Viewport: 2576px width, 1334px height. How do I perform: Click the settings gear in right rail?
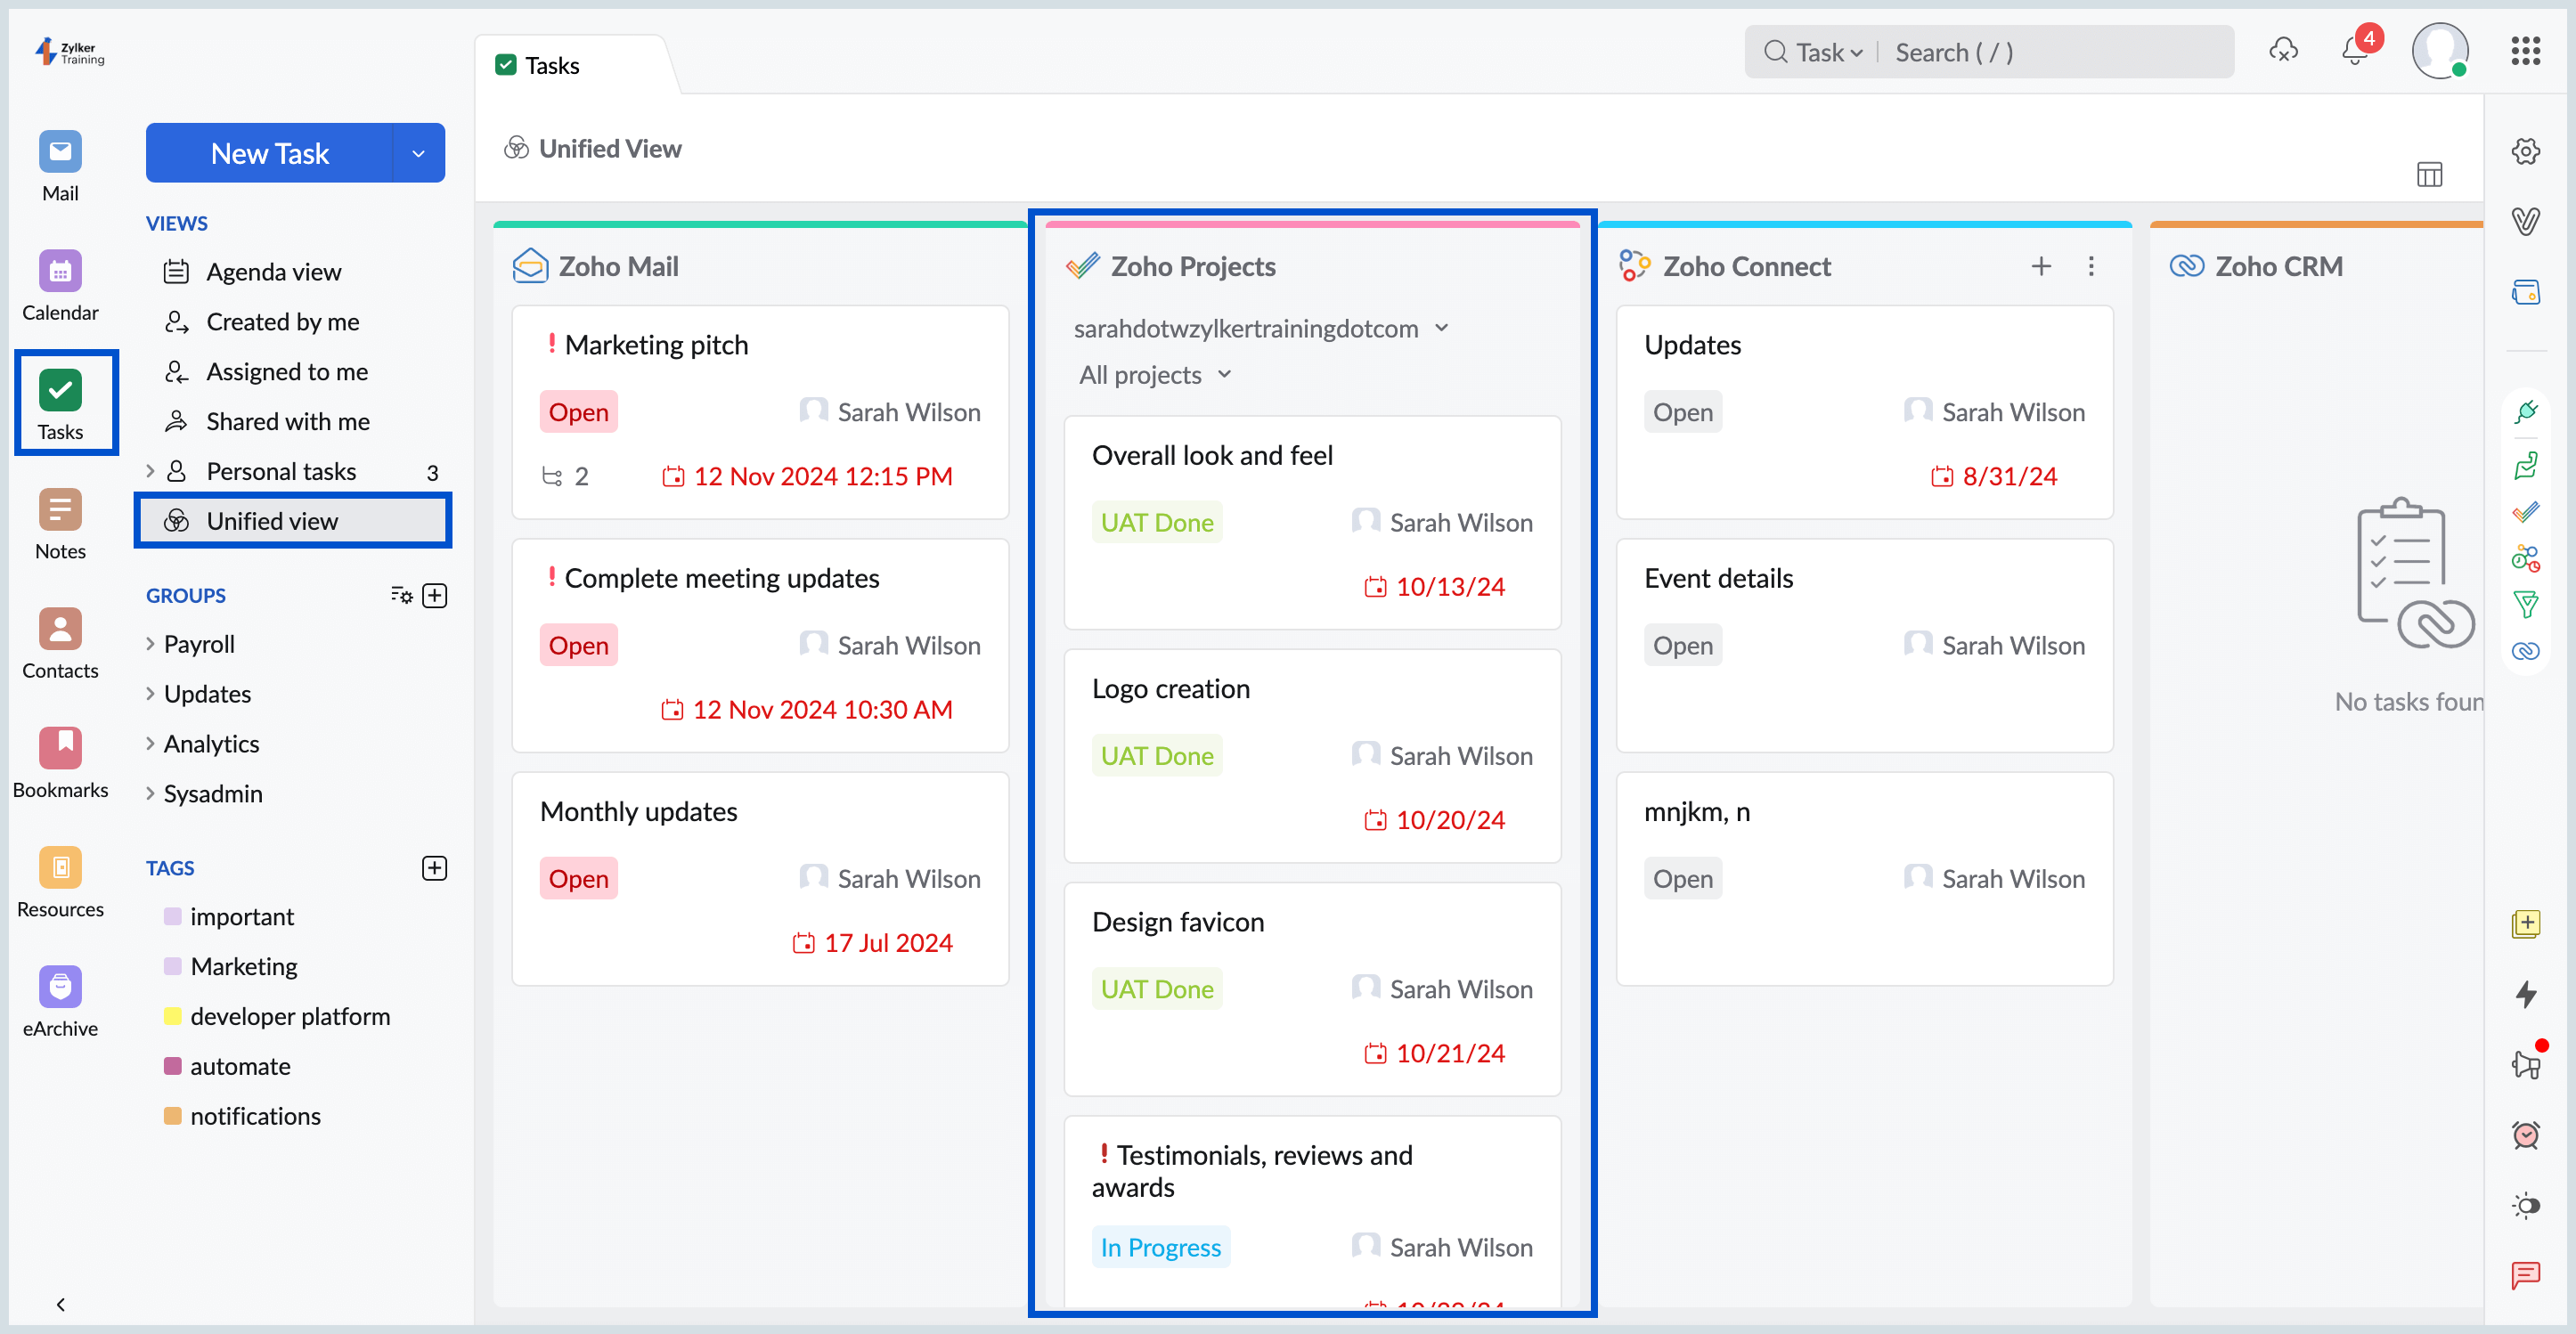click(x=2527, y=150)
